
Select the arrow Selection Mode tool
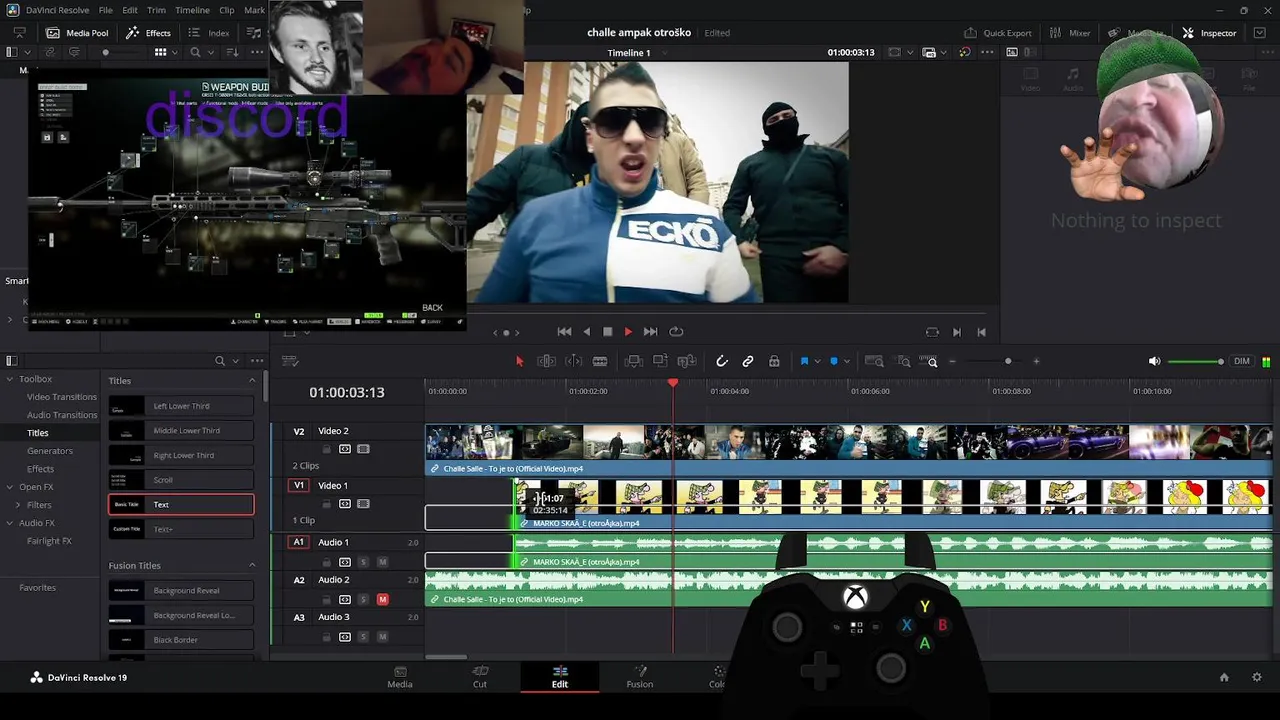519,361
